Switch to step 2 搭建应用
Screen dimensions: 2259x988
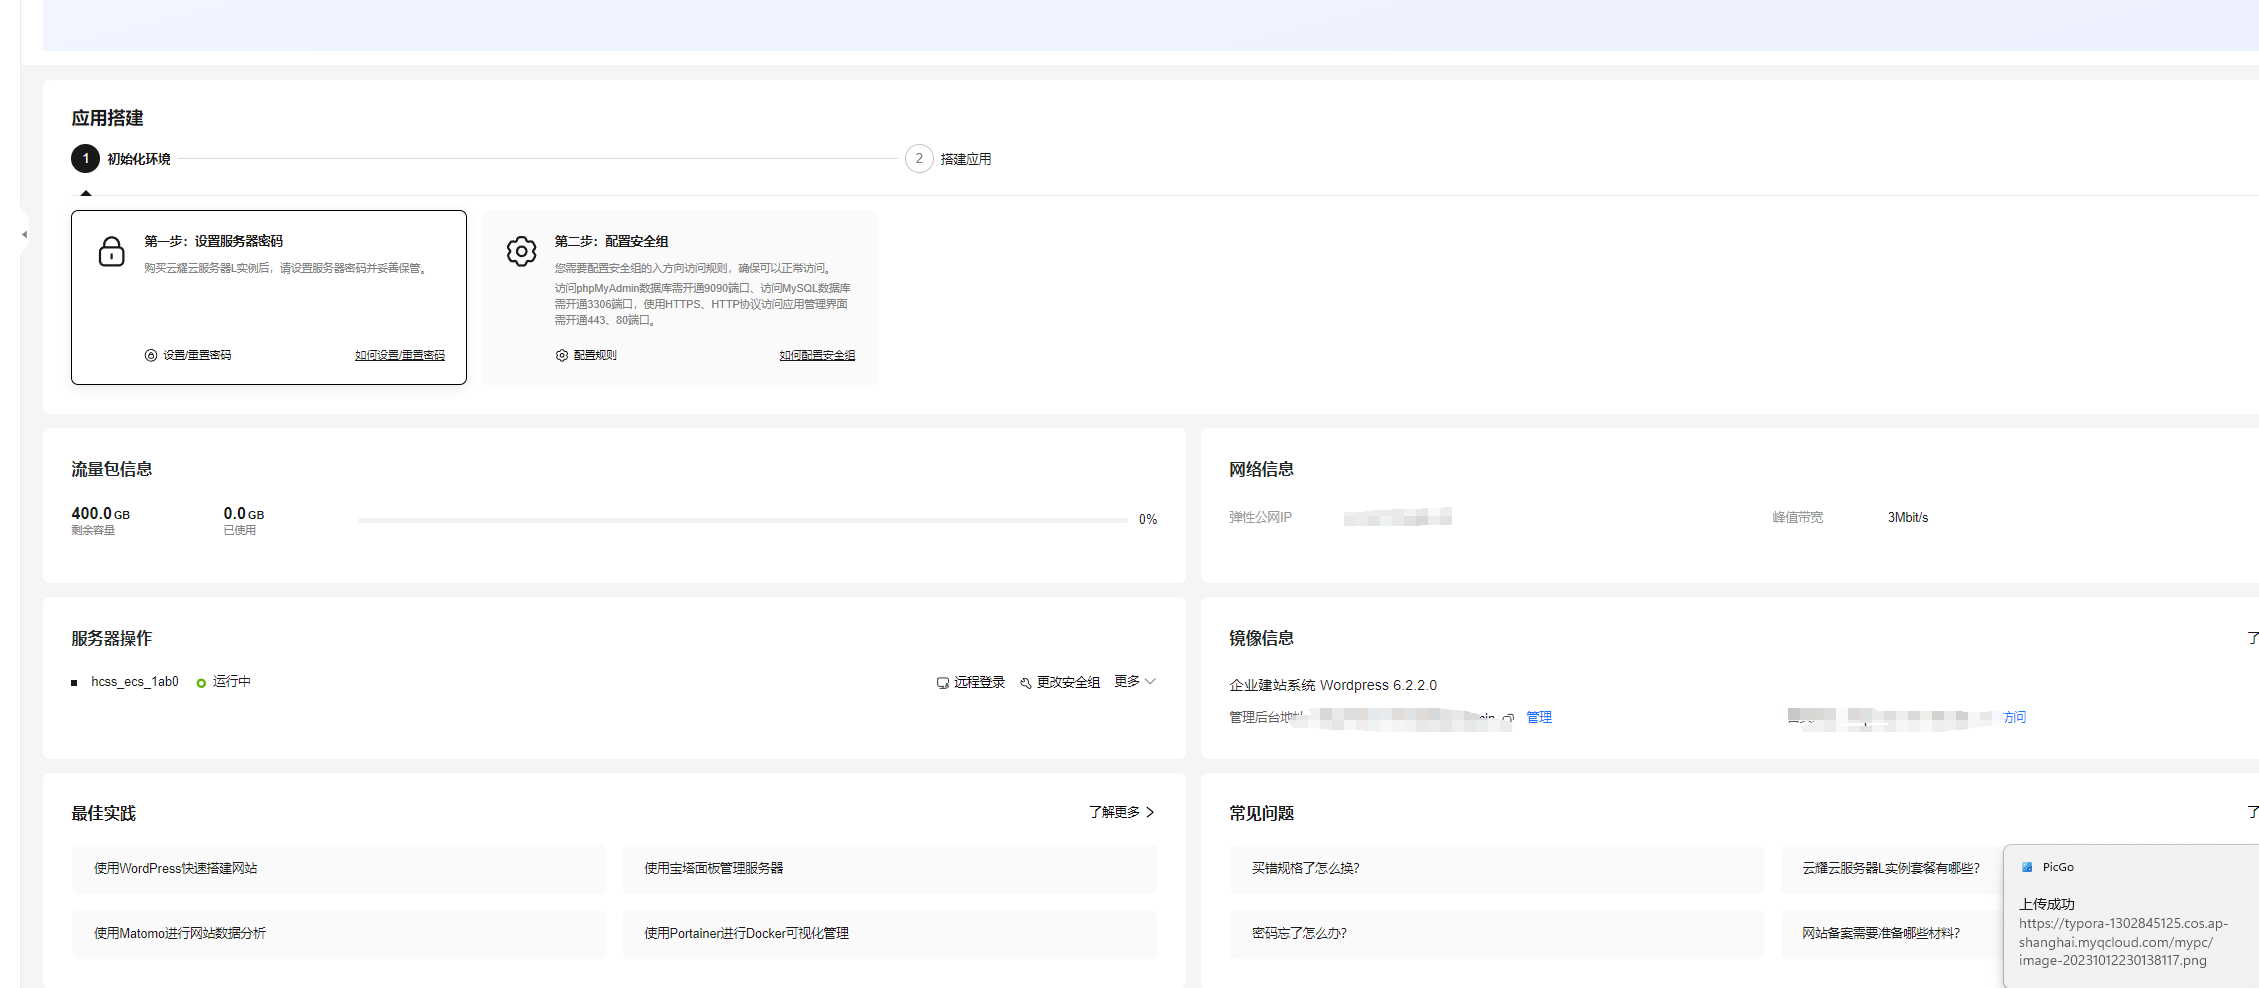919,159
